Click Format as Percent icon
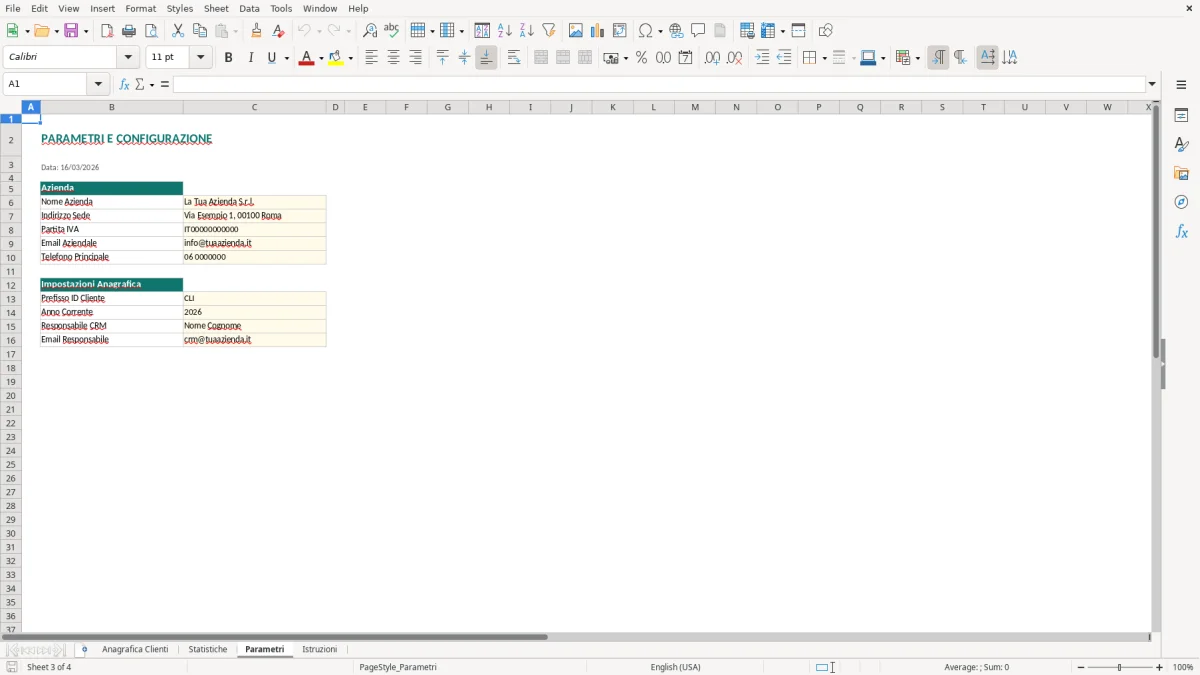 641,58
